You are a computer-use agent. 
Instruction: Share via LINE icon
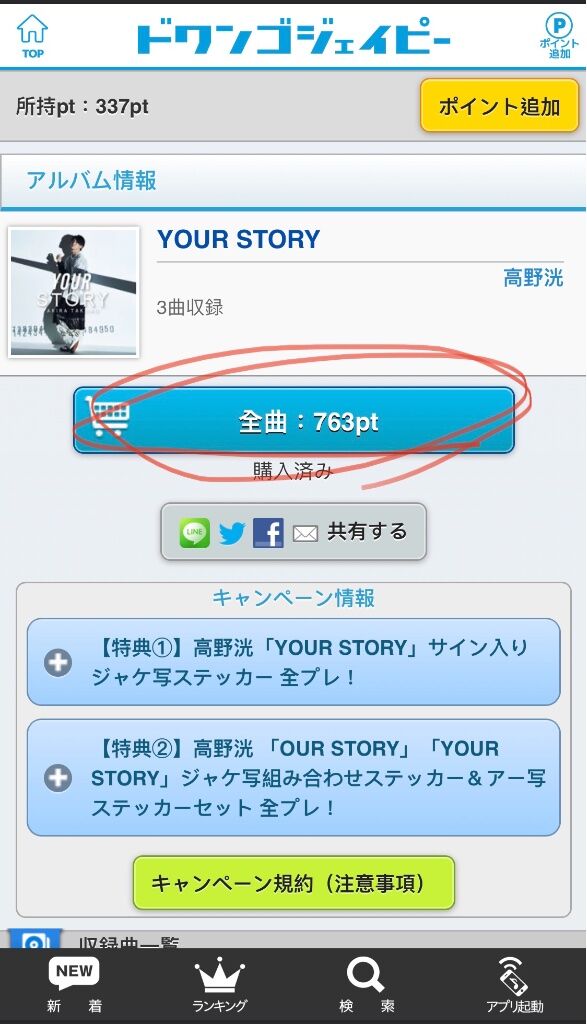click(x=195, y=533)
